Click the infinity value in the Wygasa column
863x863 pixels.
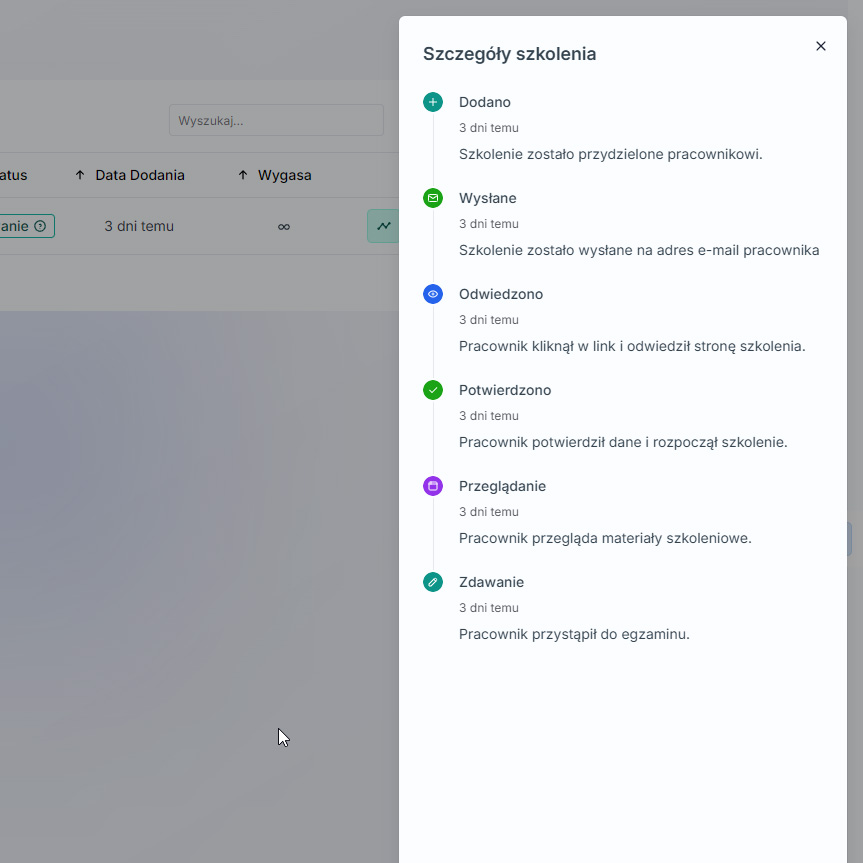[284, 227]
